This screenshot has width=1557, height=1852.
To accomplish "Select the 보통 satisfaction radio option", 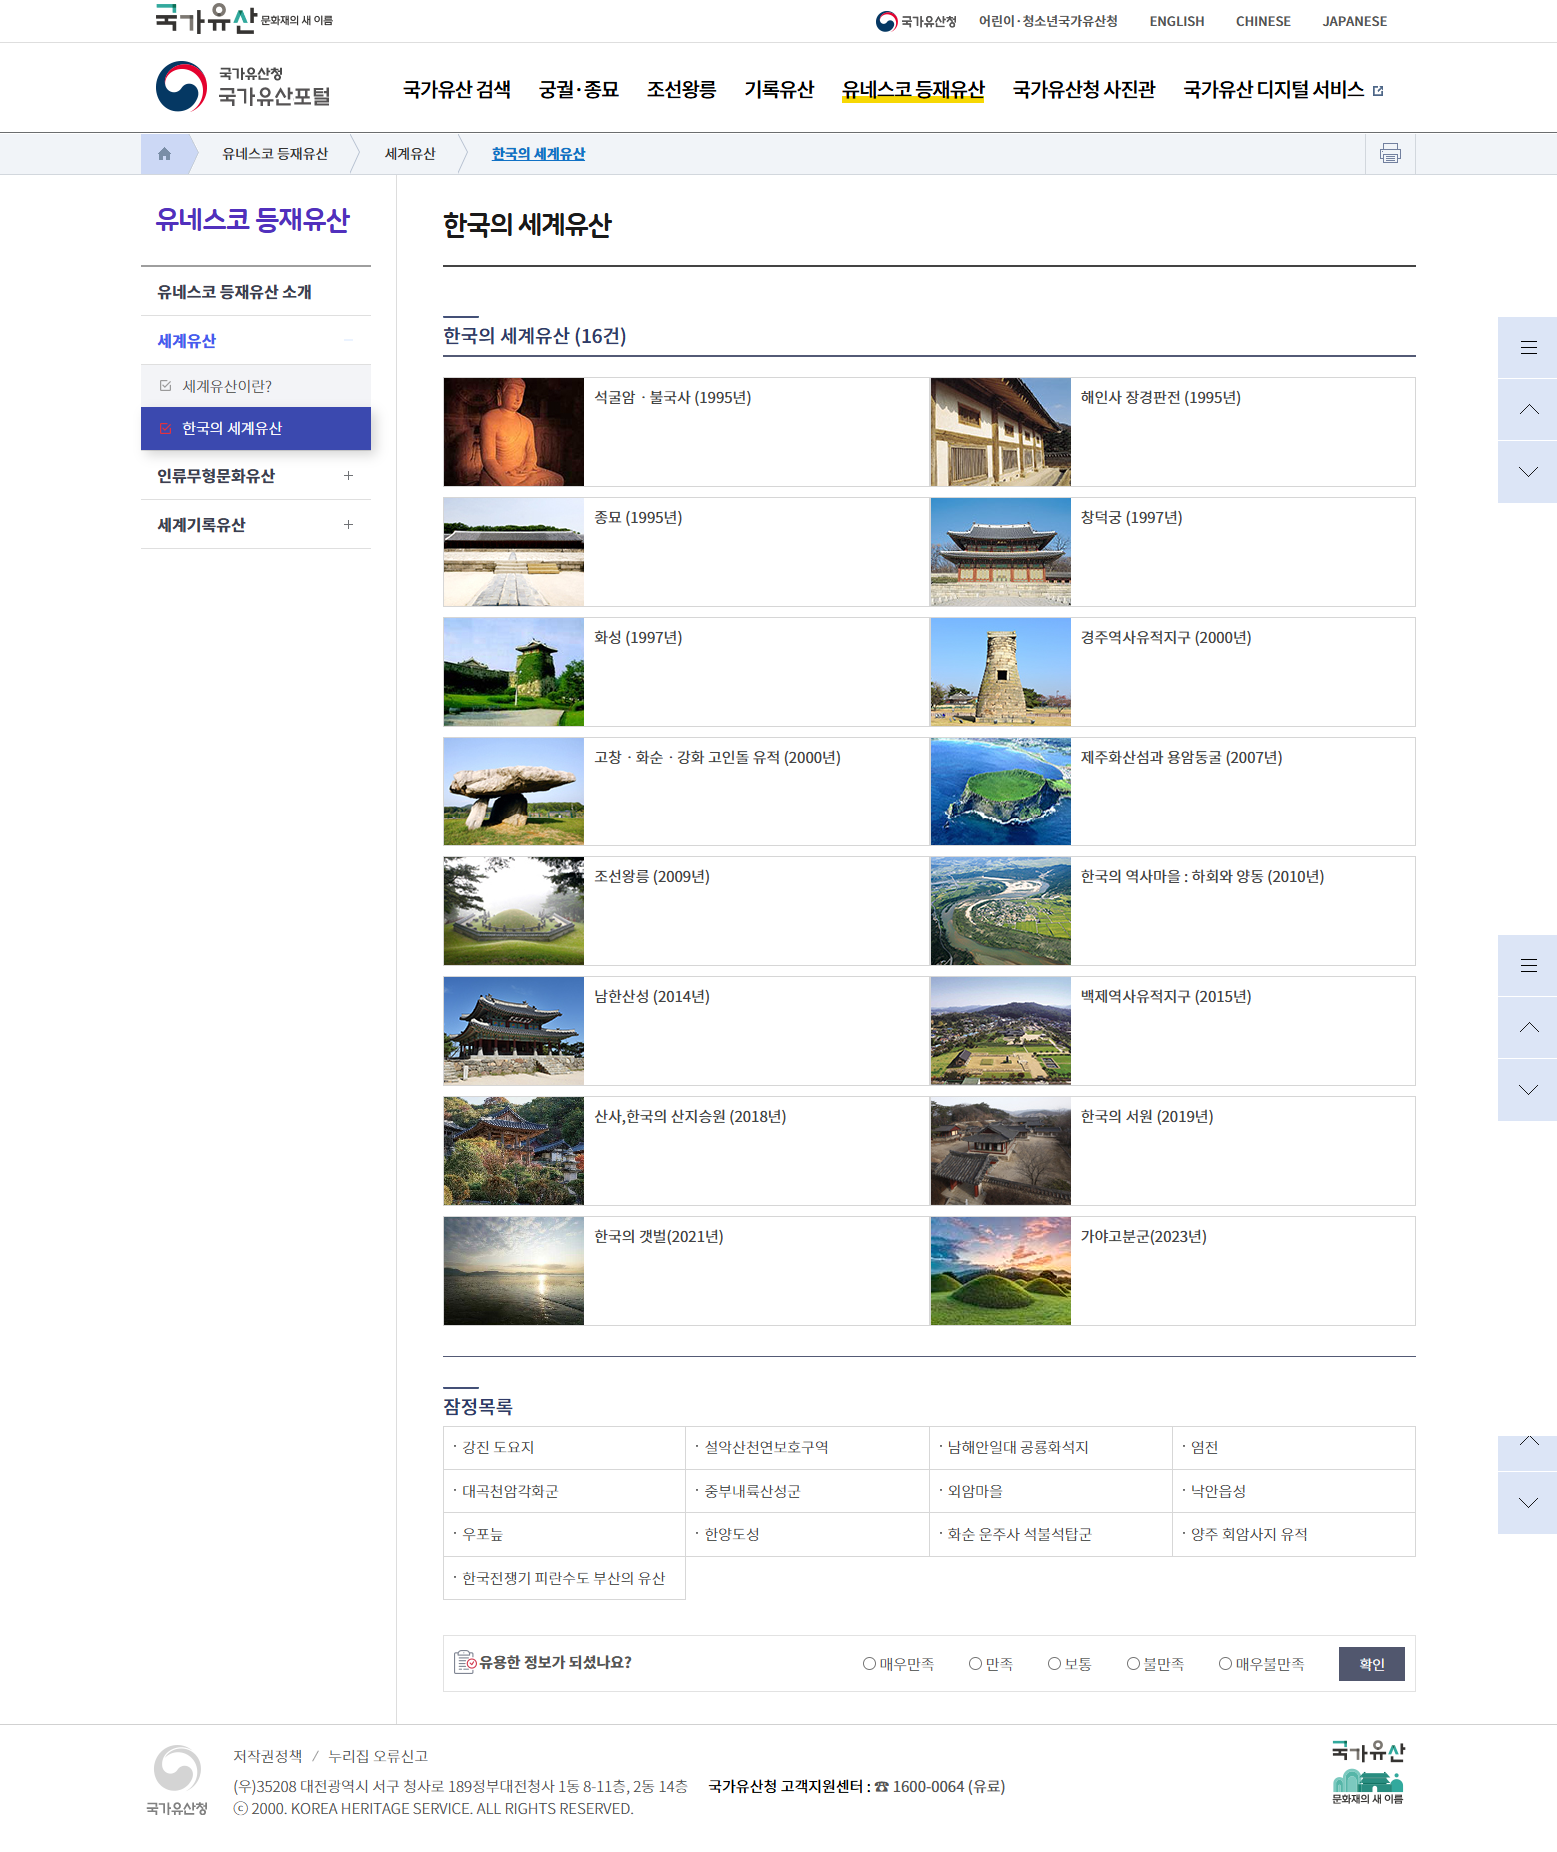I will coord(1054,1664).
